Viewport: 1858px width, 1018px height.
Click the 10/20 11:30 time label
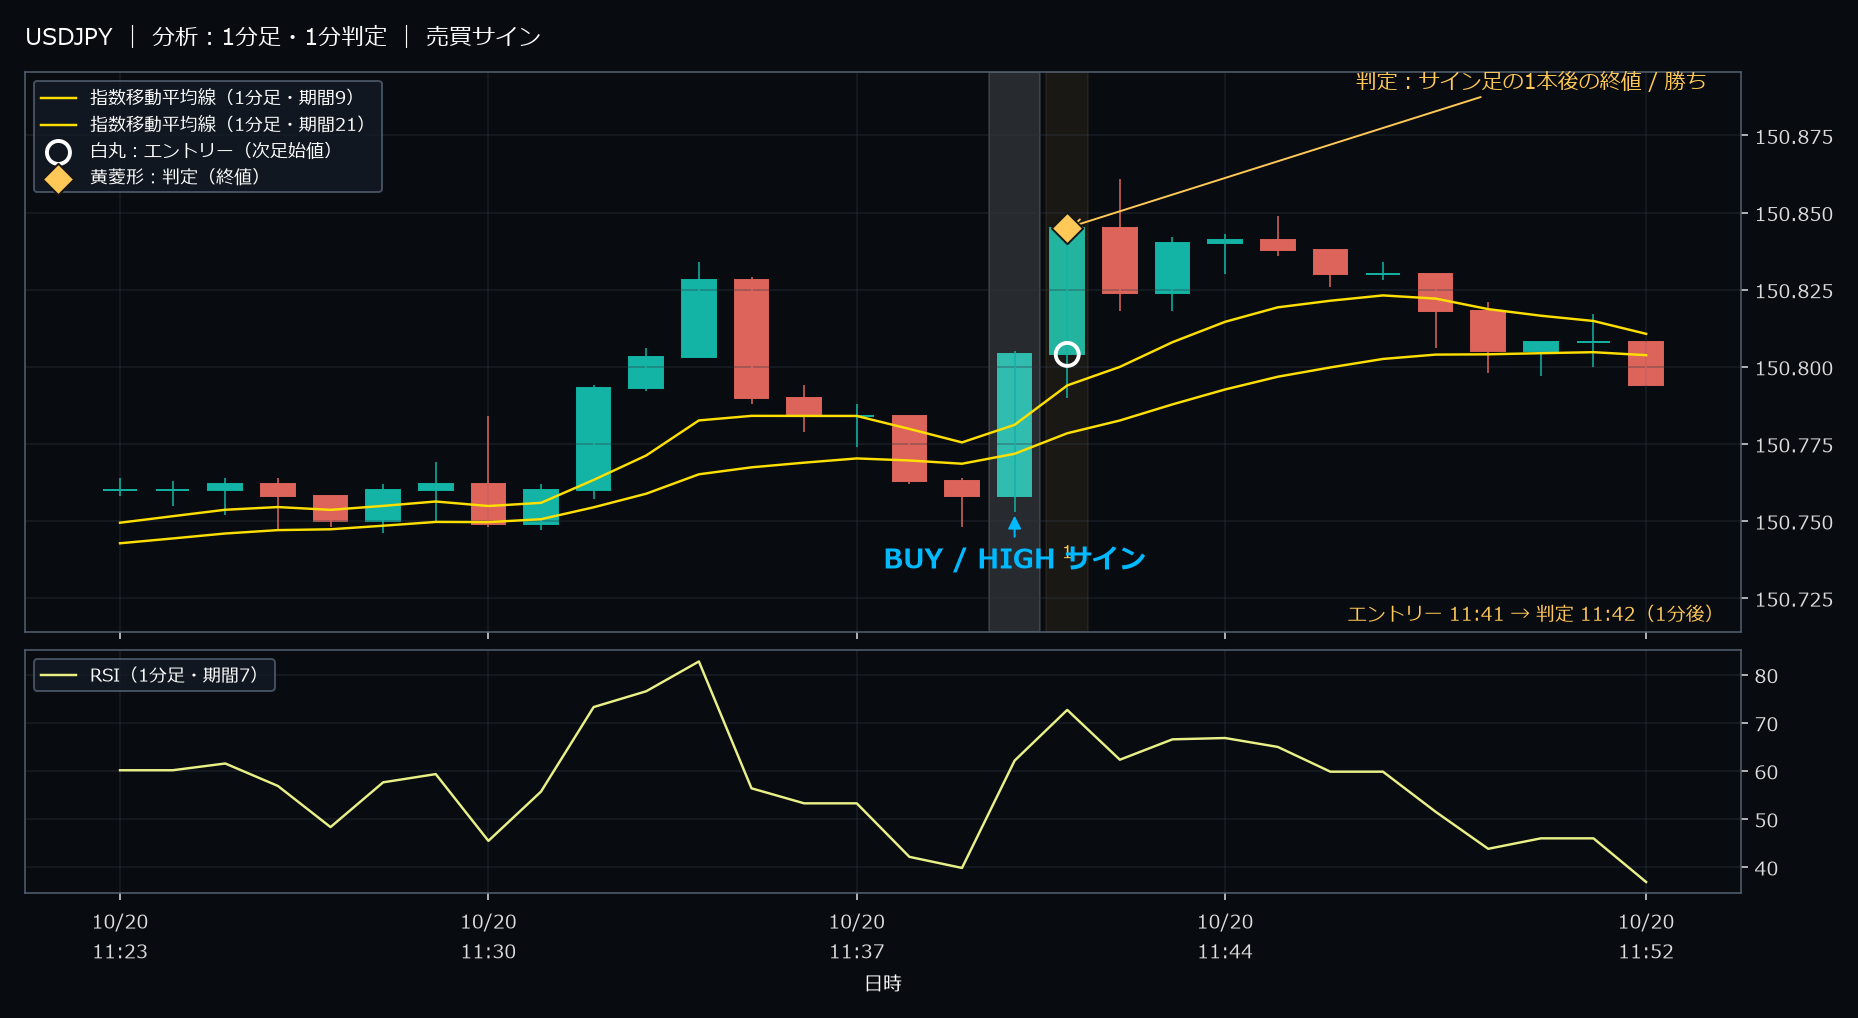(x=488, y=936)
